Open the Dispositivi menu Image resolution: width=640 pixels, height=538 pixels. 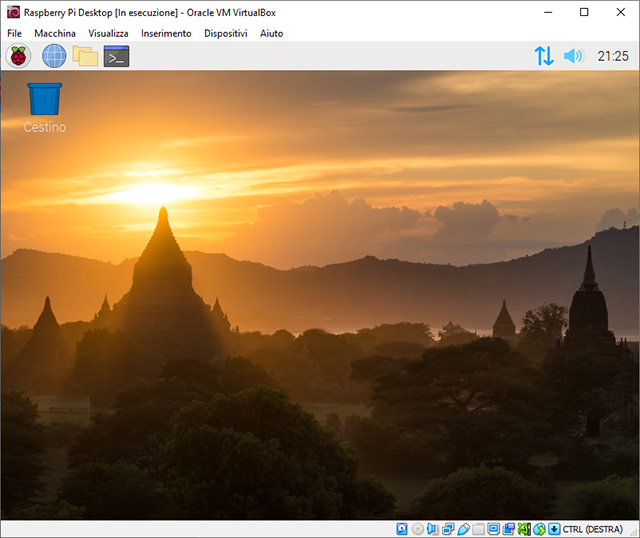(226, 33)
